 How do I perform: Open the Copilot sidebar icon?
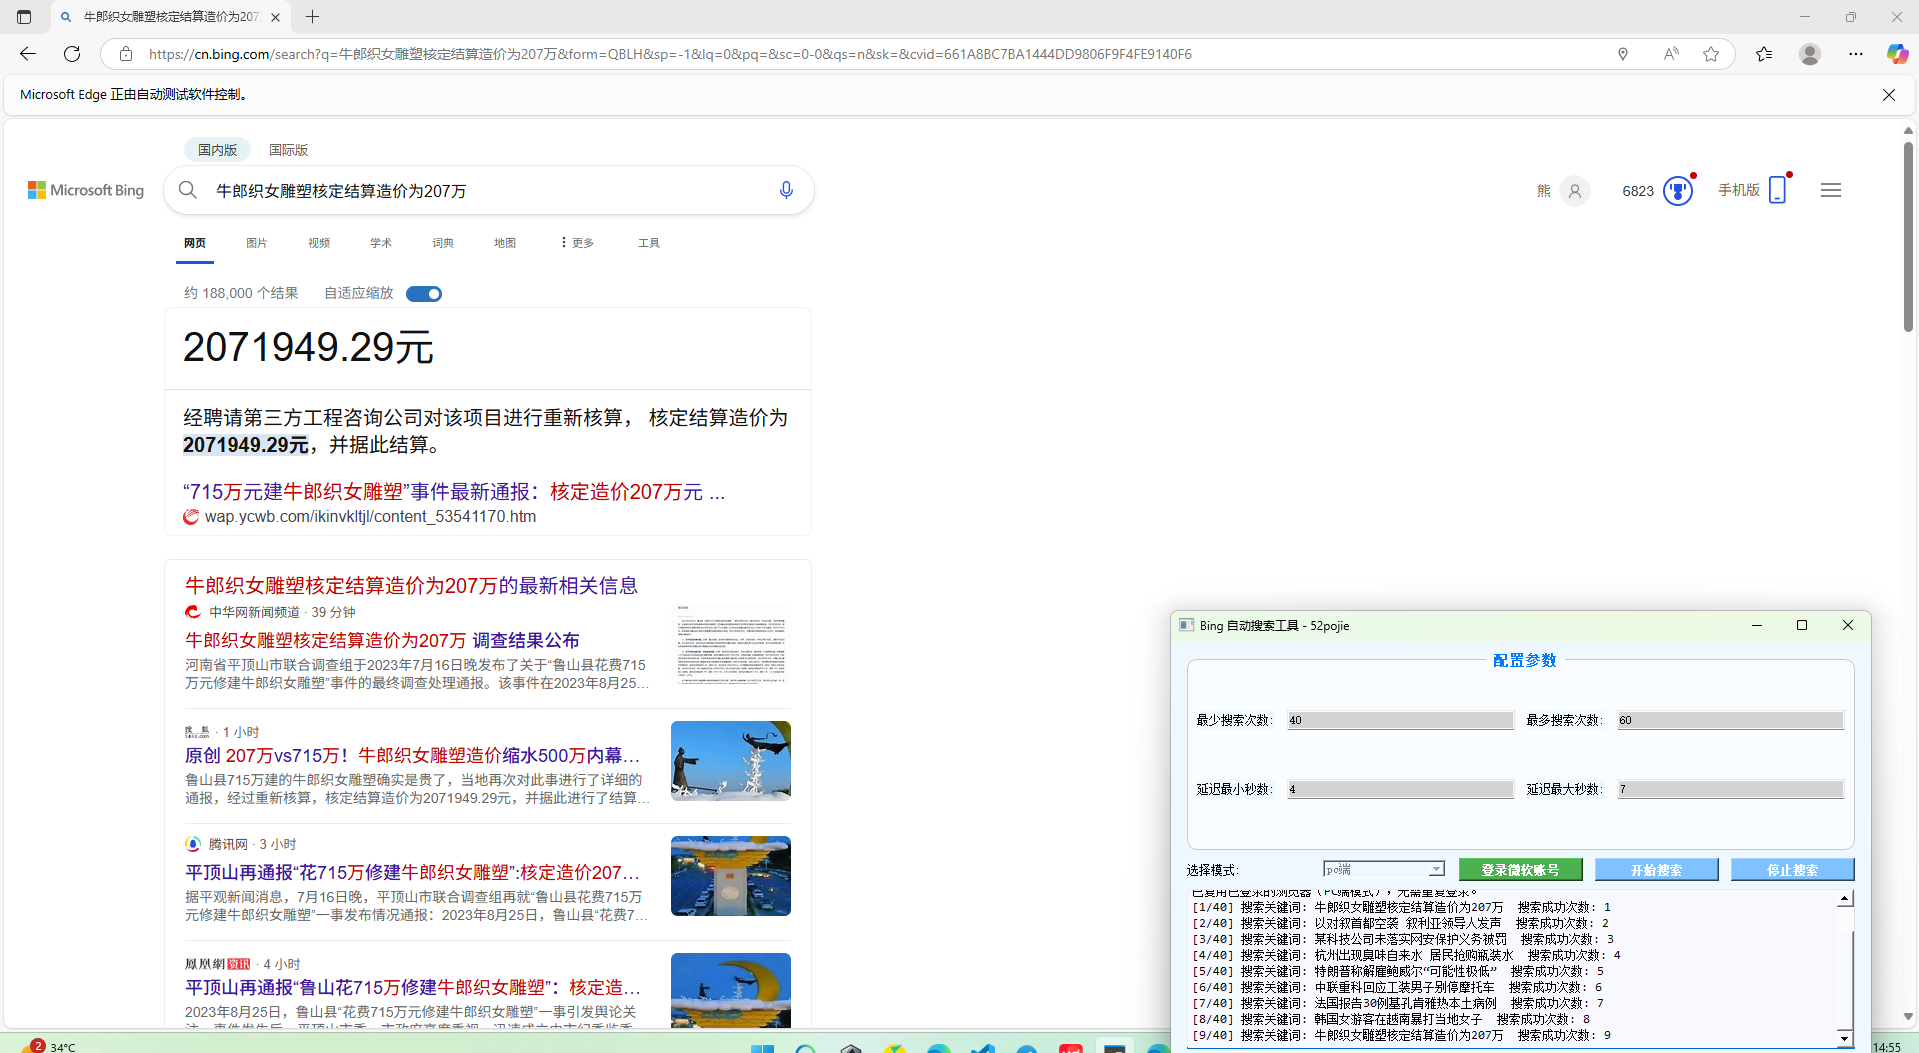click(1896, 54)
